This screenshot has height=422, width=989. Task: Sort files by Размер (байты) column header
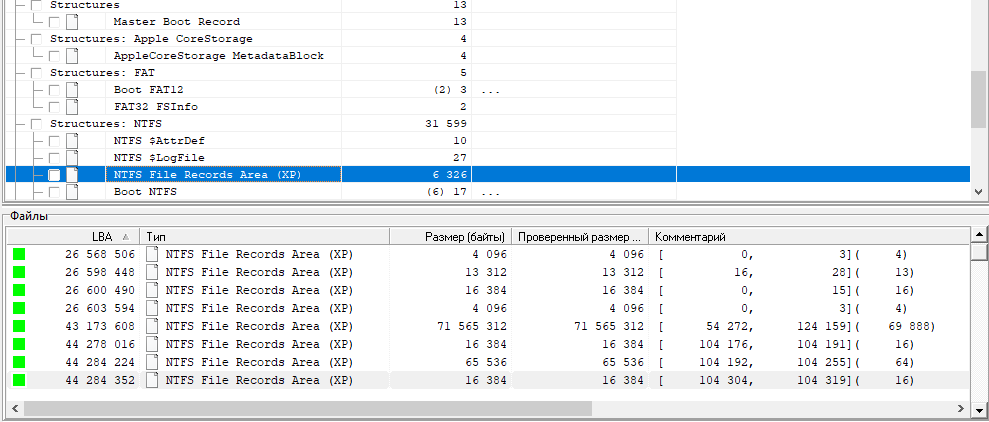tap(450, 237)
